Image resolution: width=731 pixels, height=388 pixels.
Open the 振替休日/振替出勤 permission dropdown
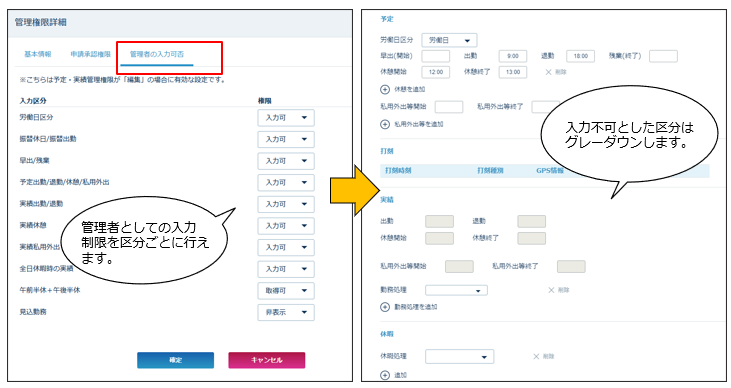pyautogui.click(x=286, y=139)
